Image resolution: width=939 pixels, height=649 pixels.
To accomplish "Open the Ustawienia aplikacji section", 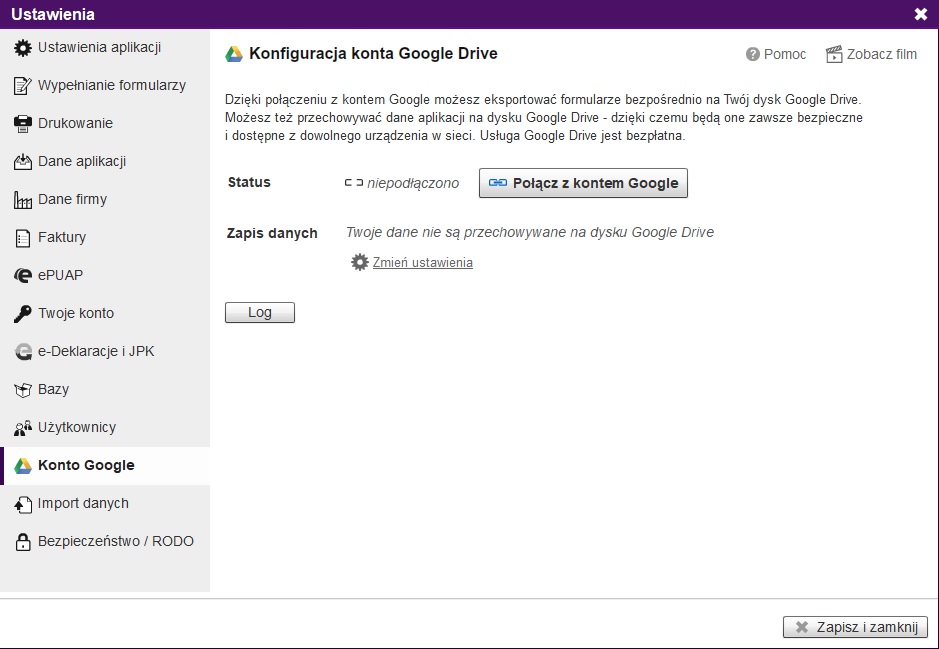I will (99, 47).
